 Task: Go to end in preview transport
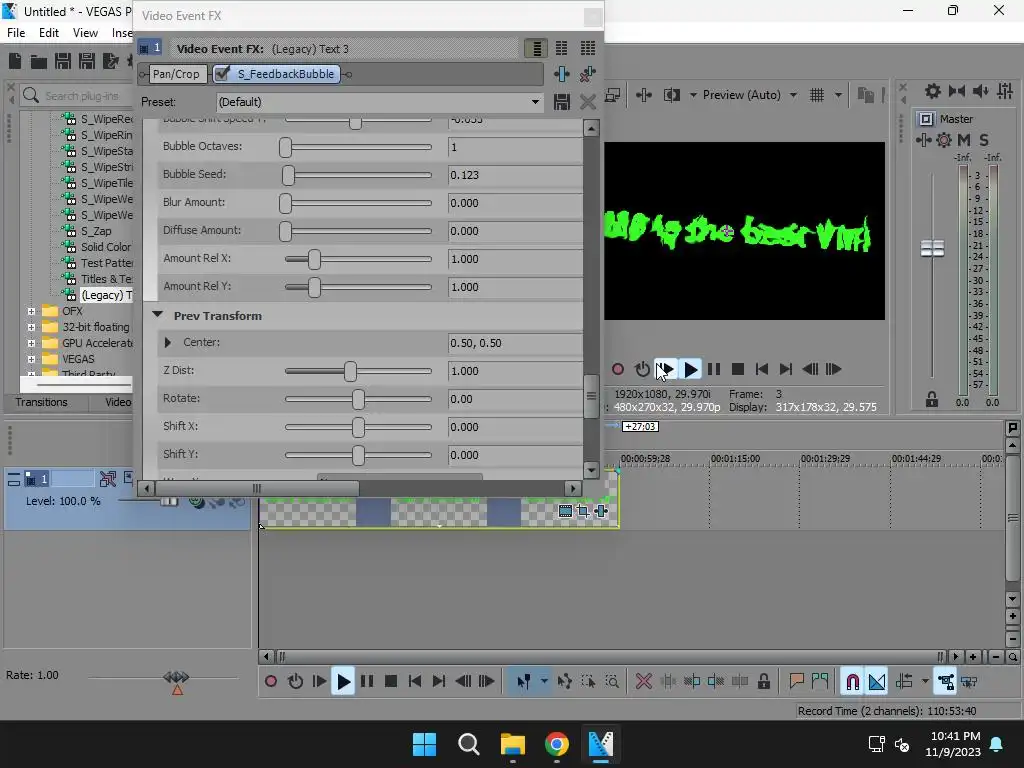click(786, 370)
